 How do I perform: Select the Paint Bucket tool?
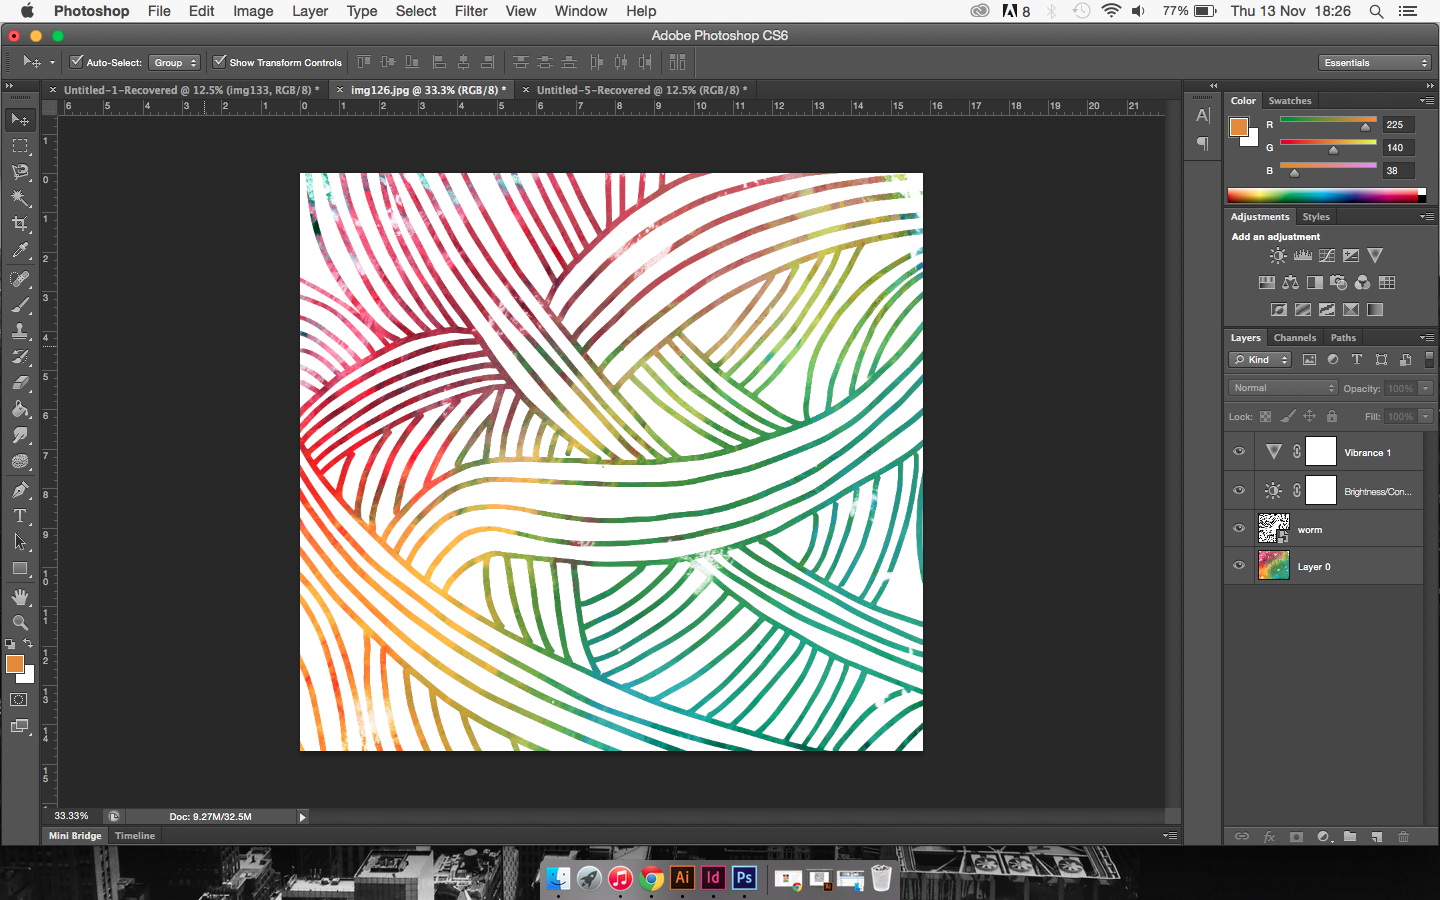(20, 409)
